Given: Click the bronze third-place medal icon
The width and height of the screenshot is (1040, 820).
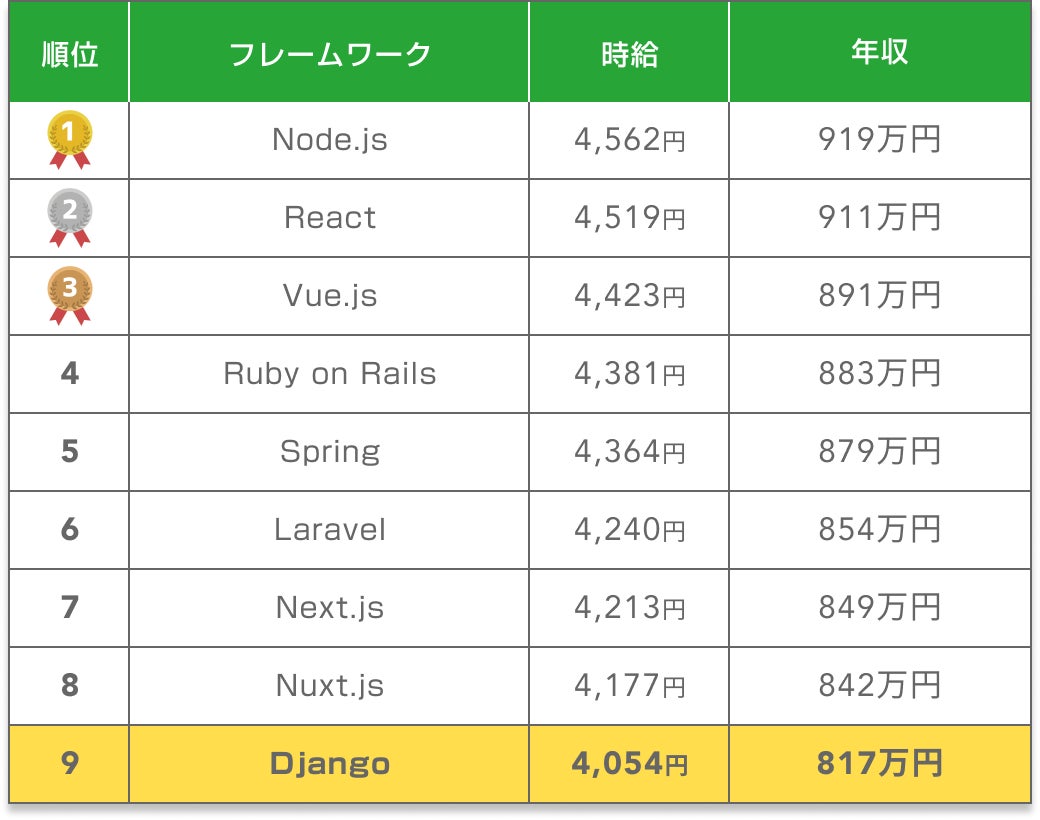Looking at the screenshot, I should pos(70,295).
